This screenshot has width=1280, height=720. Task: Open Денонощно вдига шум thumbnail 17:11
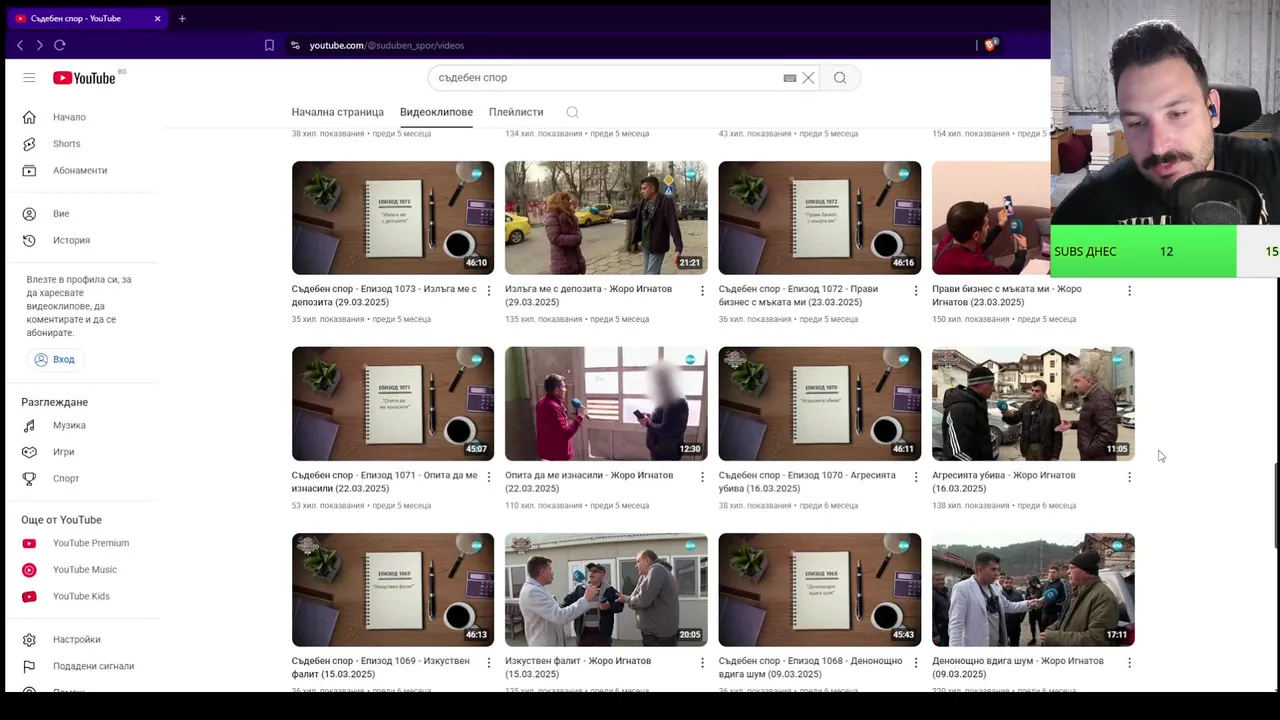1033,590
